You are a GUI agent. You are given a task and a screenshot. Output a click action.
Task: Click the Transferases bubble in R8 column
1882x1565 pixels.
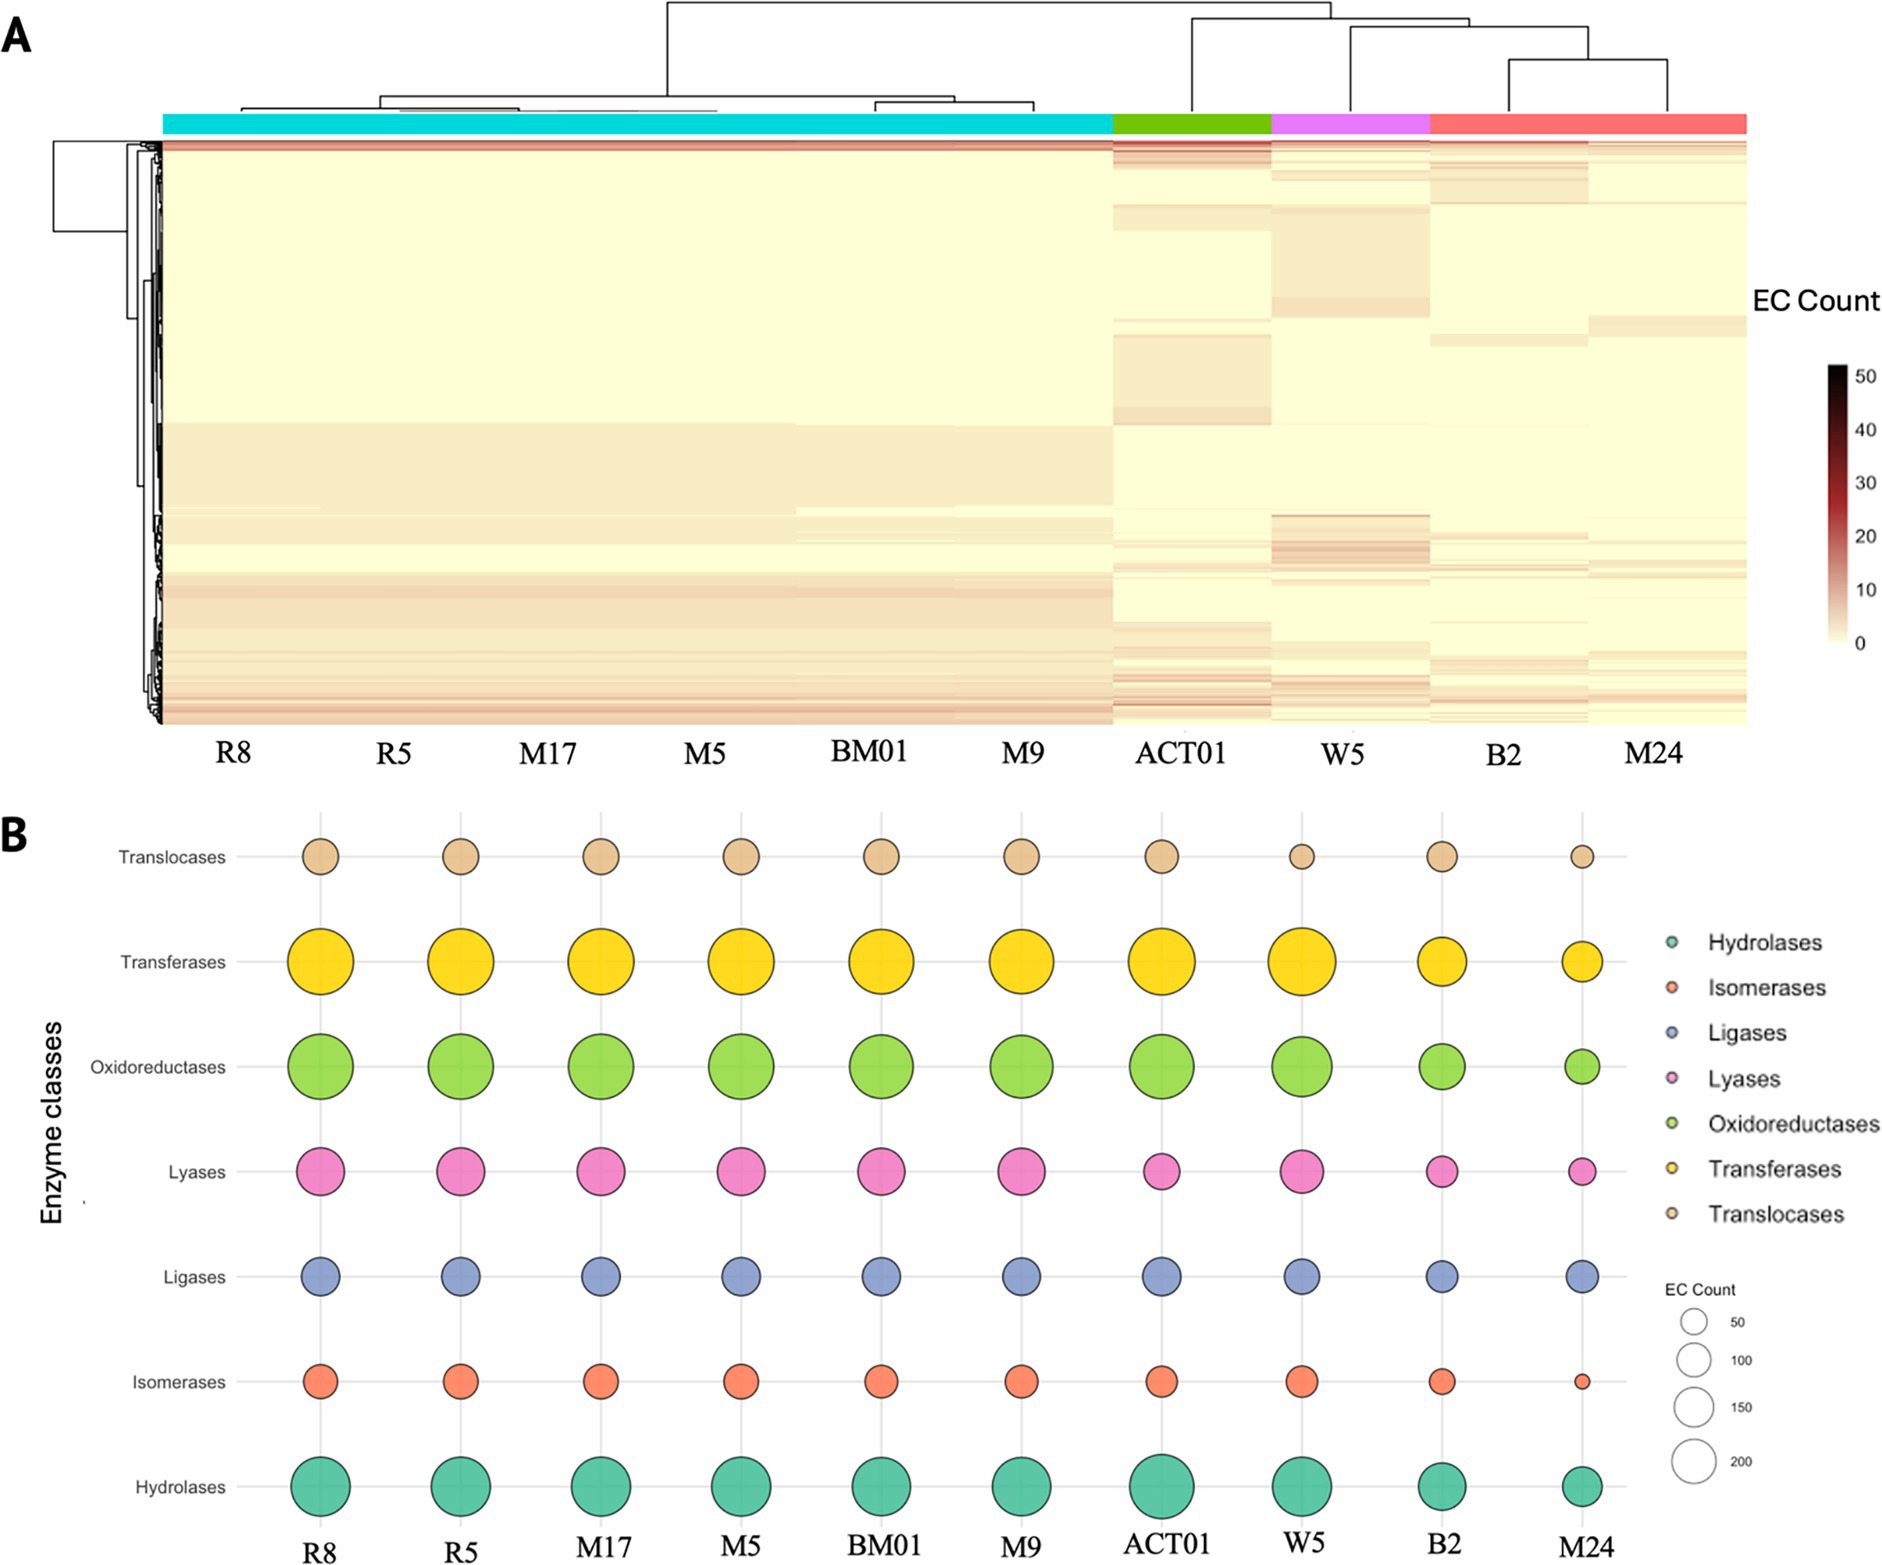point(320,962)
